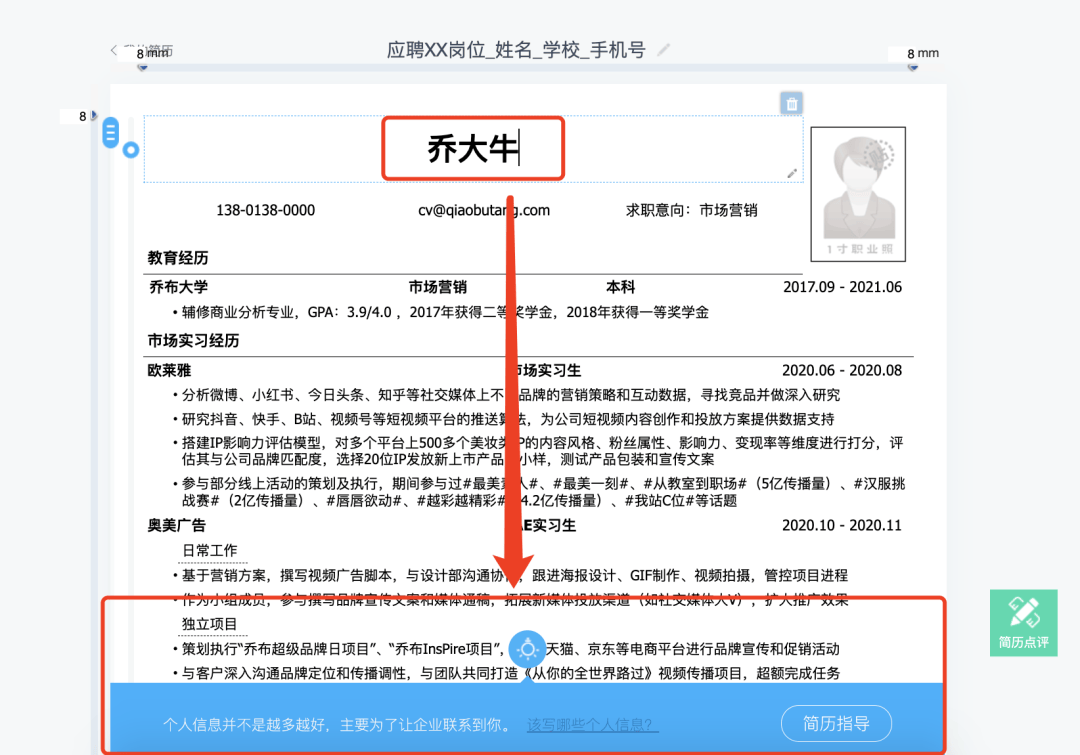Delete the 乔大牛 name block using trash icon
Screen dimensions: 1080x755
(791, 103)
